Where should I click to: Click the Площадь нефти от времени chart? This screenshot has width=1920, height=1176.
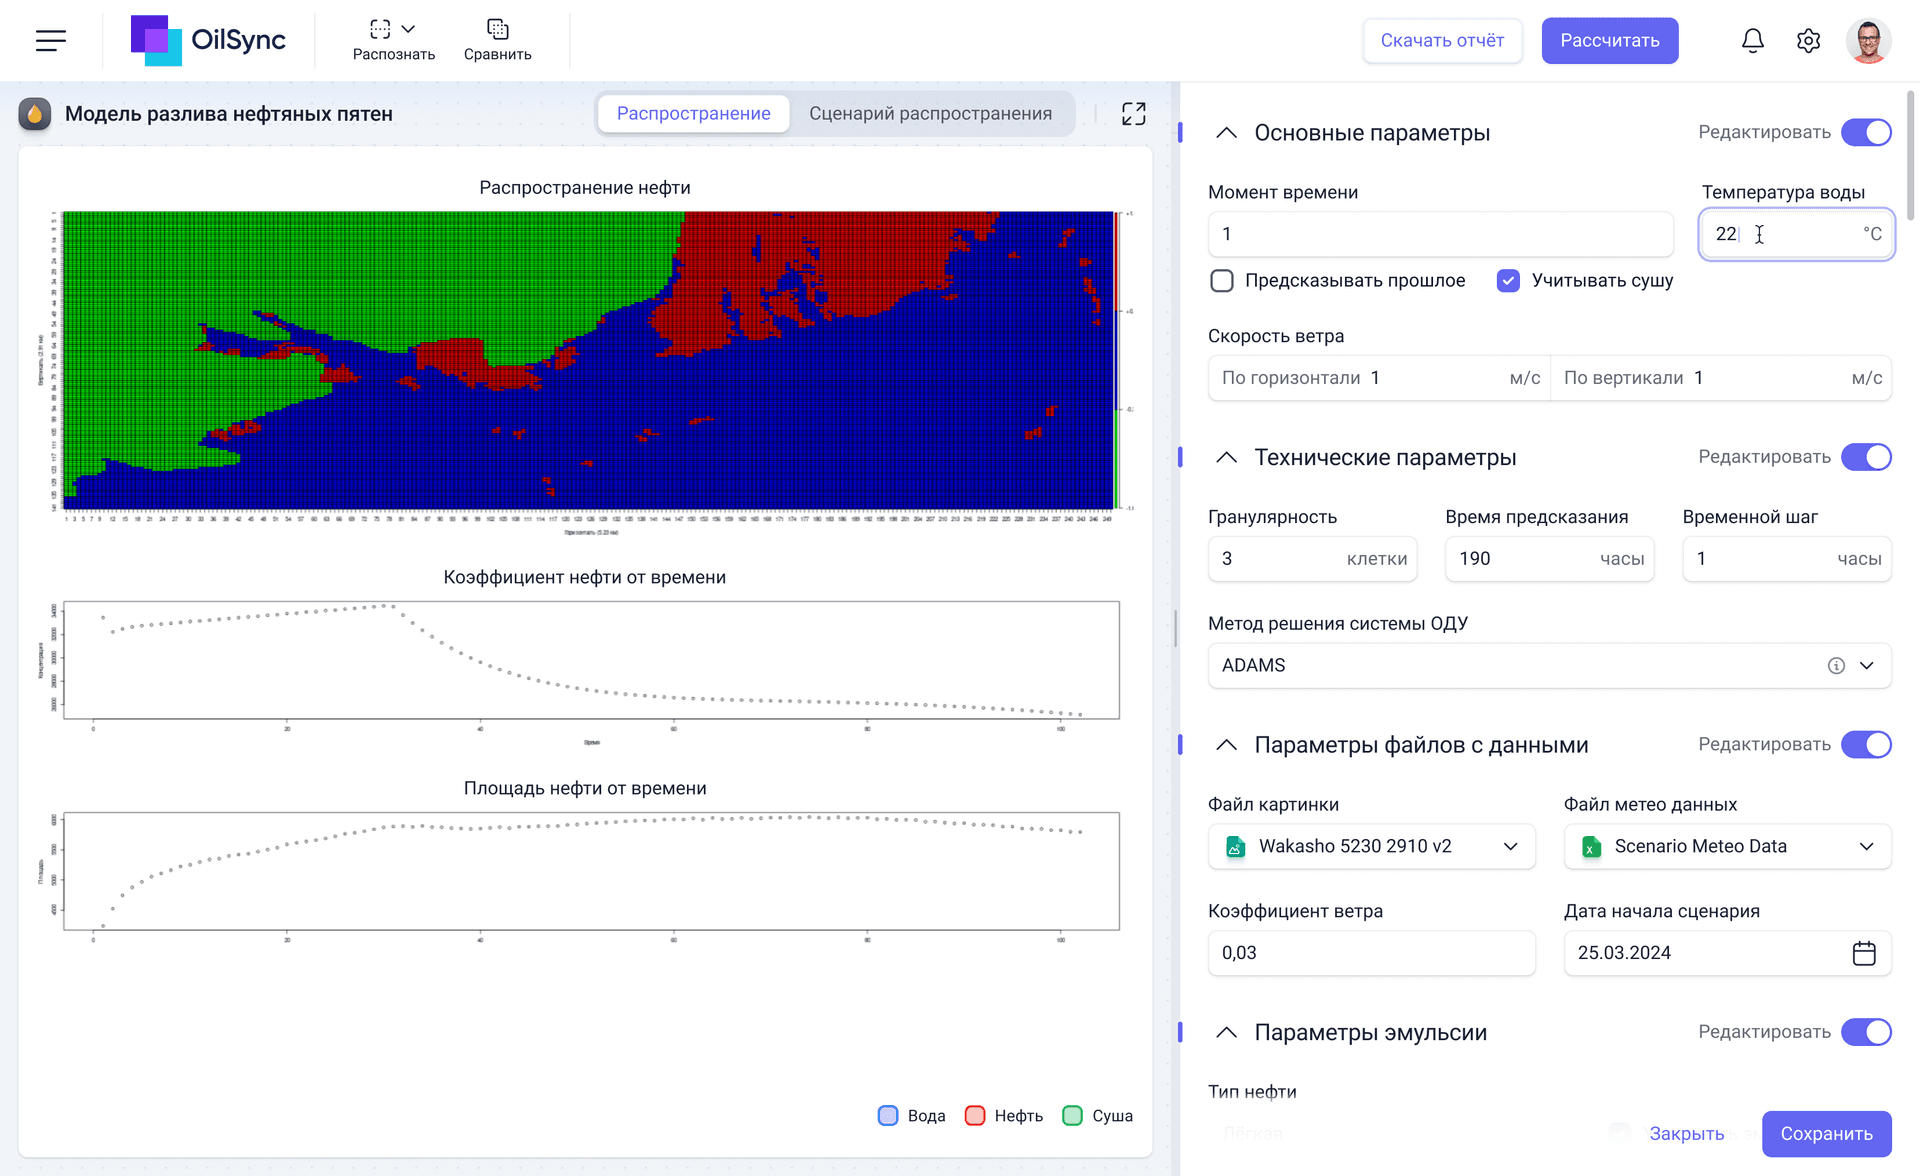tap(591, 871)
